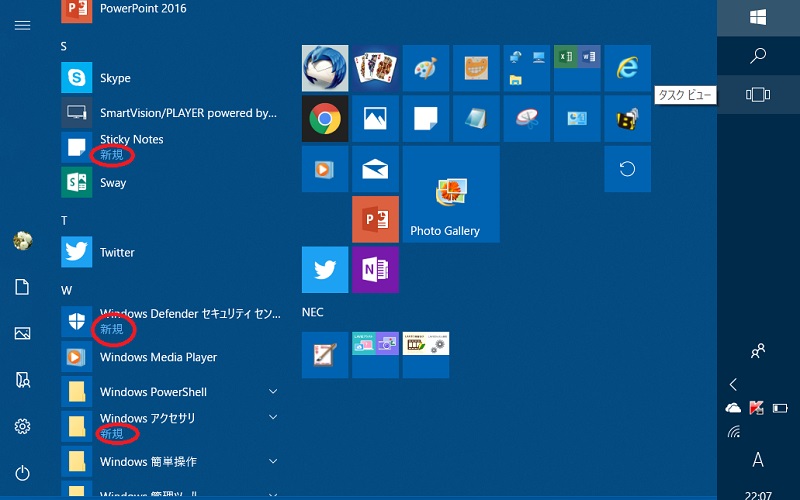Click the S letter group header
800x500 pixels.
click(x=64, y=46)
